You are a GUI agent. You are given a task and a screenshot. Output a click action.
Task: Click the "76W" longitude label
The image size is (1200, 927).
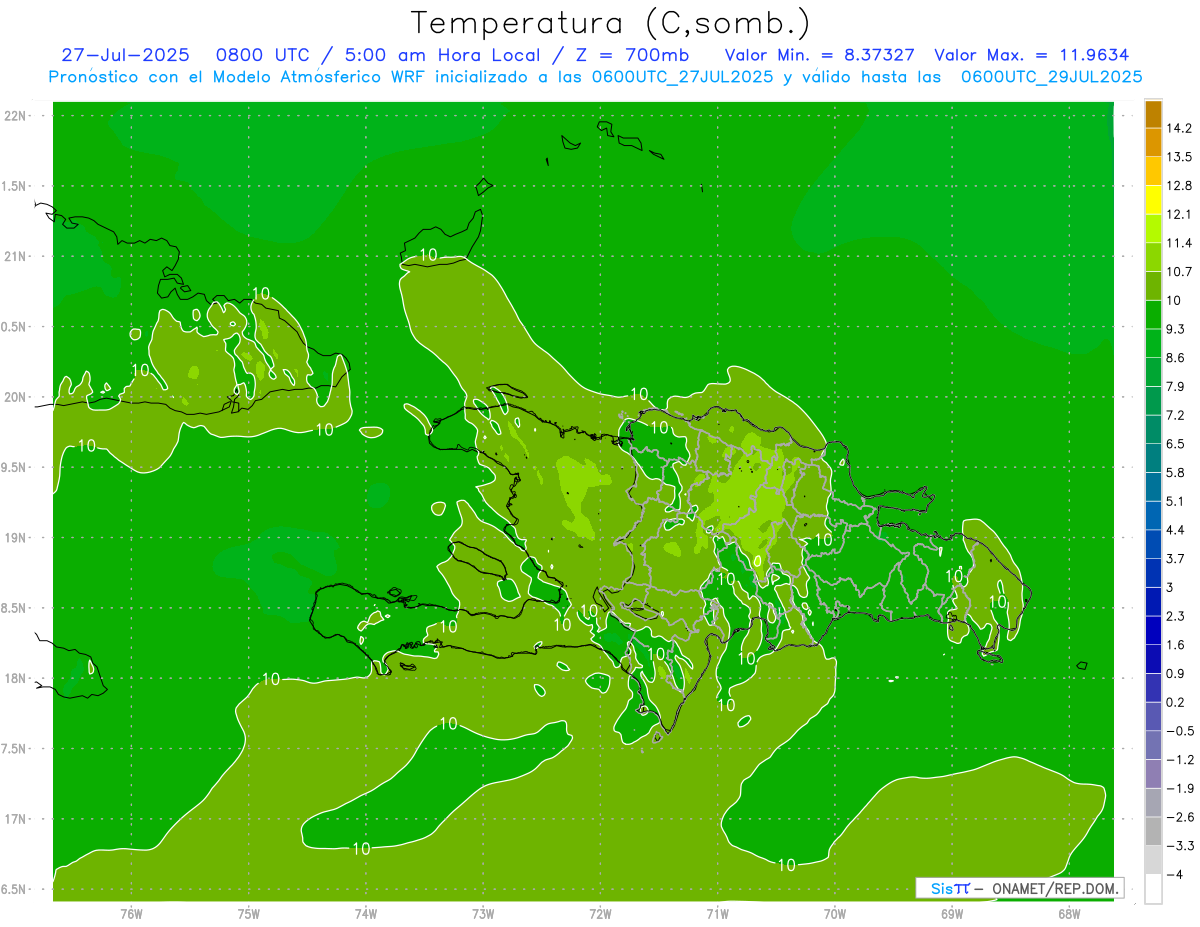[131, 913]
